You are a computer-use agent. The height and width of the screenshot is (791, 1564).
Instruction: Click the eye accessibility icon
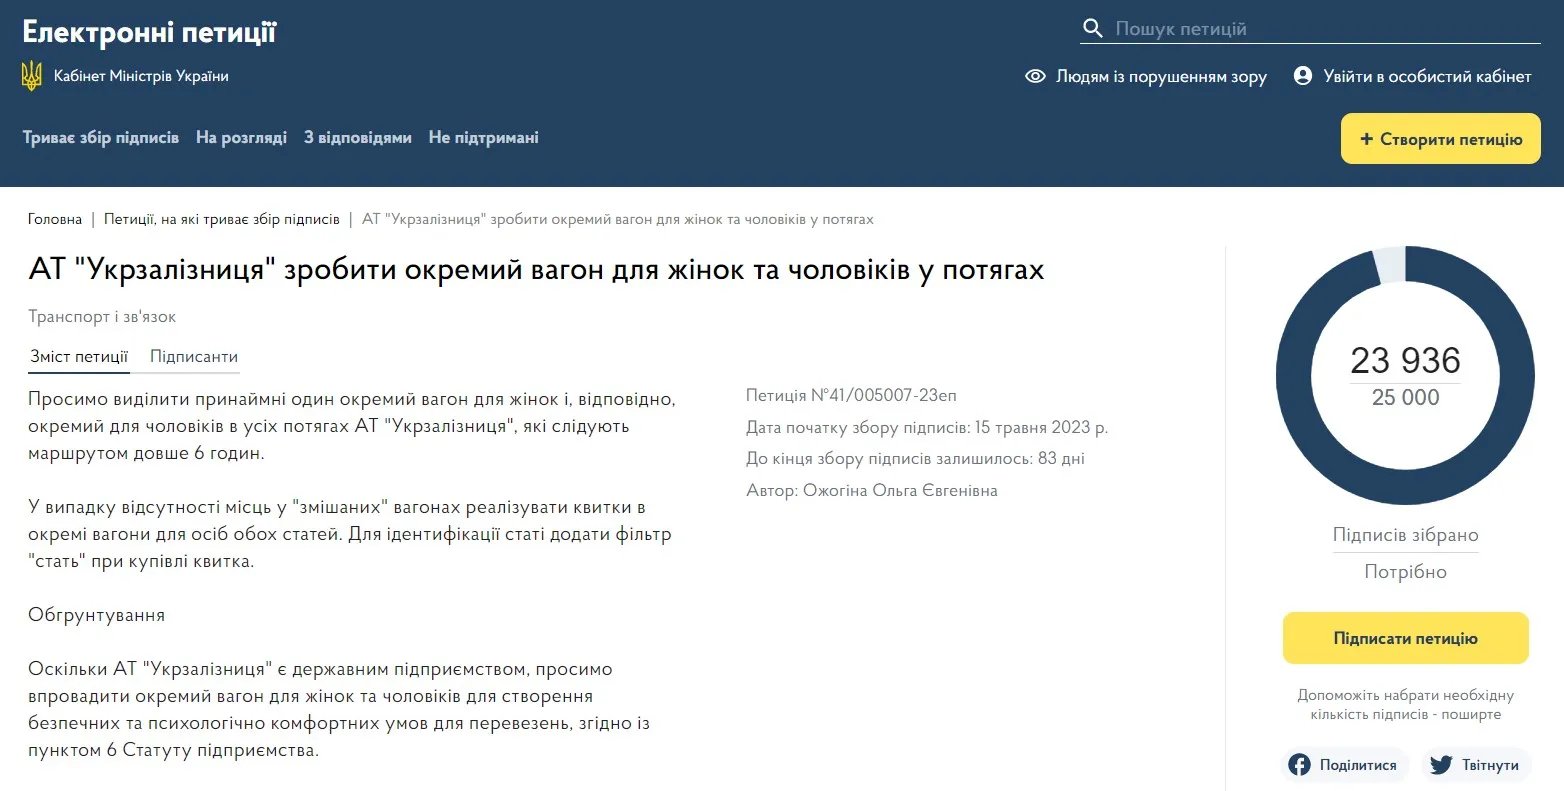(x=1035, y=76)
